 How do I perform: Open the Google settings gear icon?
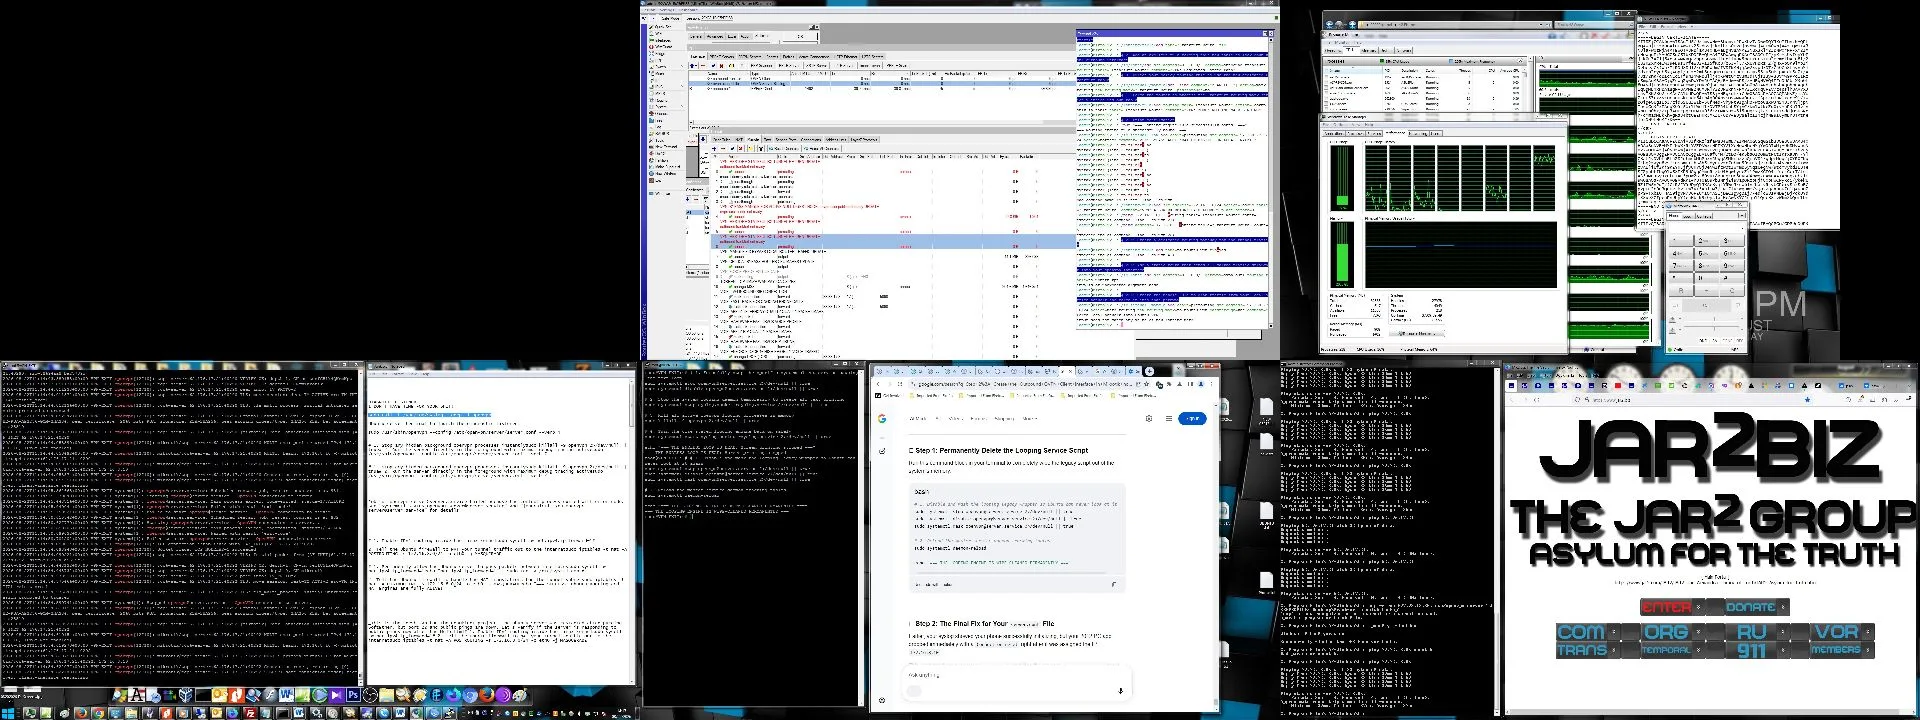(1149, 418)
